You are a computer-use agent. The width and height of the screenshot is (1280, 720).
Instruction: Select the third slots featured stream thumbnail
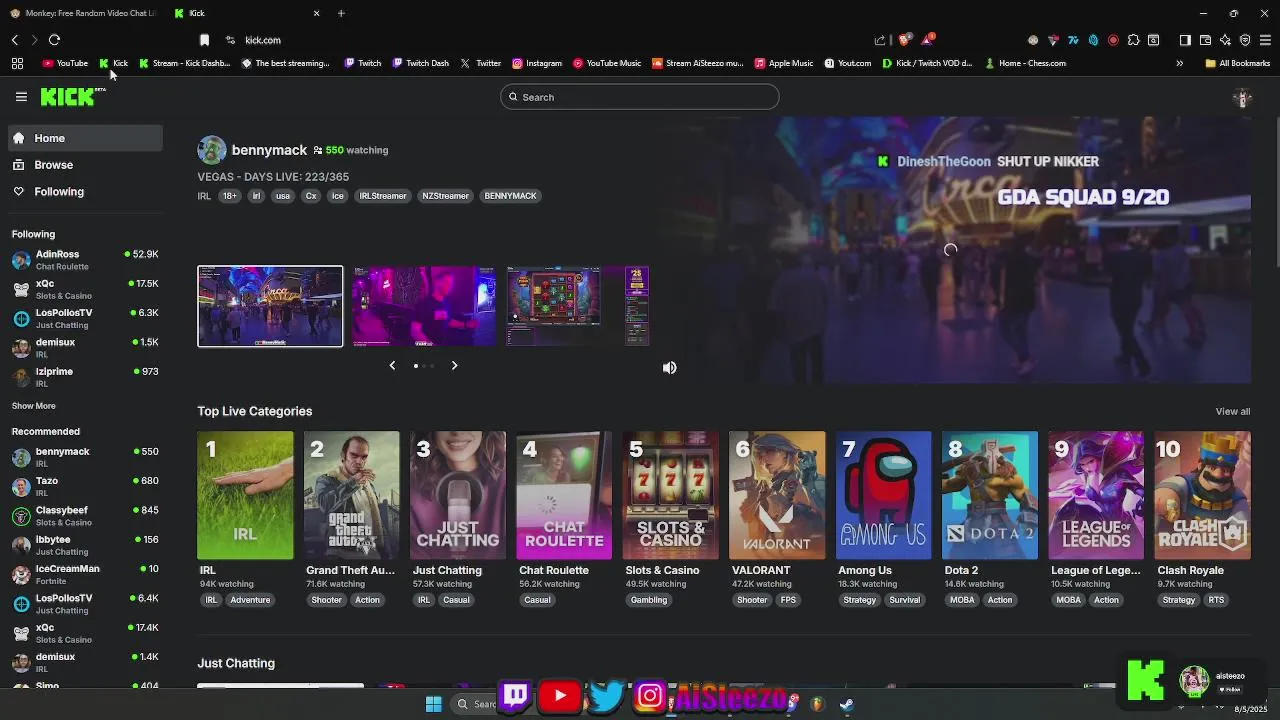(x=578, y=306)
